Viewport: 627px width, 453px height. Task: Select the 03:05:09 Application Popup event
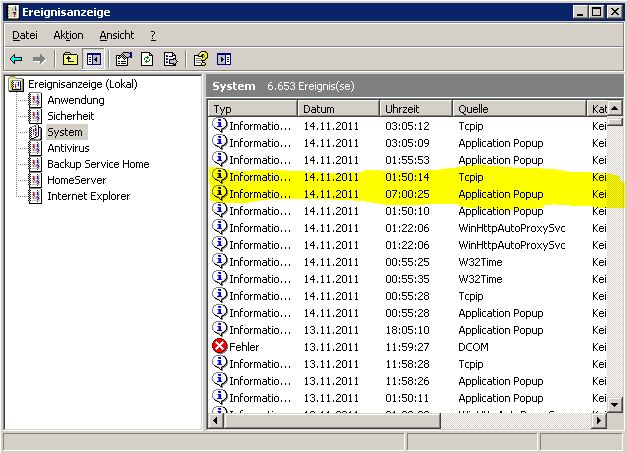point(409,143)
